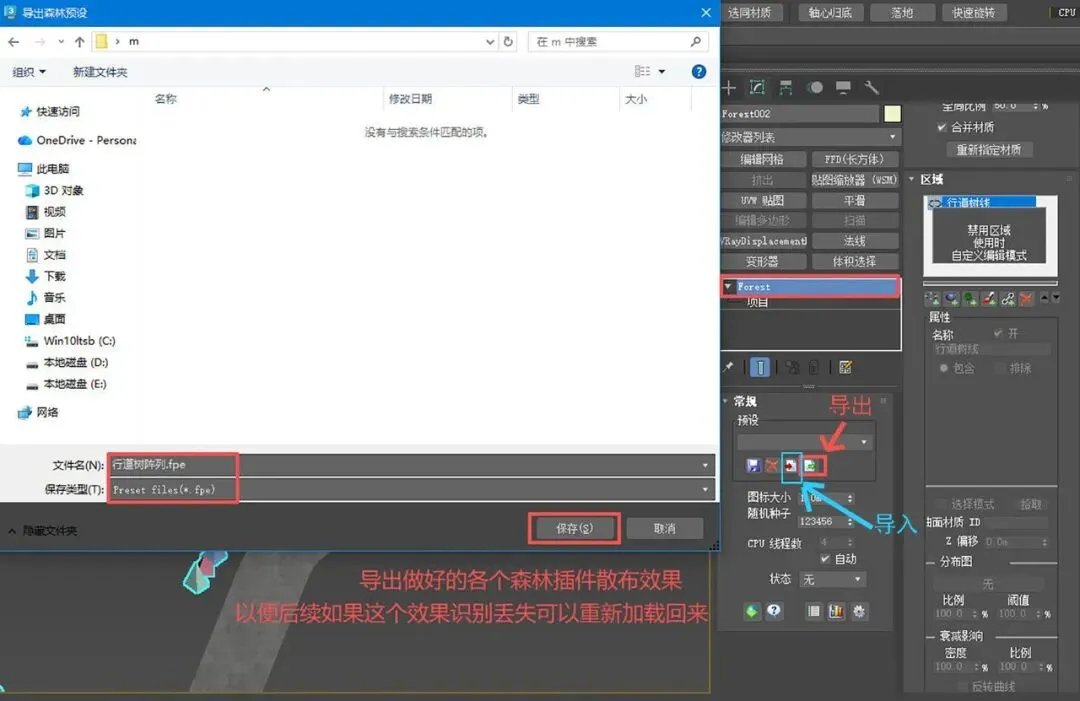
Task: Open the 保存类型 Preset files dropdown
Action: coord(411,490)
